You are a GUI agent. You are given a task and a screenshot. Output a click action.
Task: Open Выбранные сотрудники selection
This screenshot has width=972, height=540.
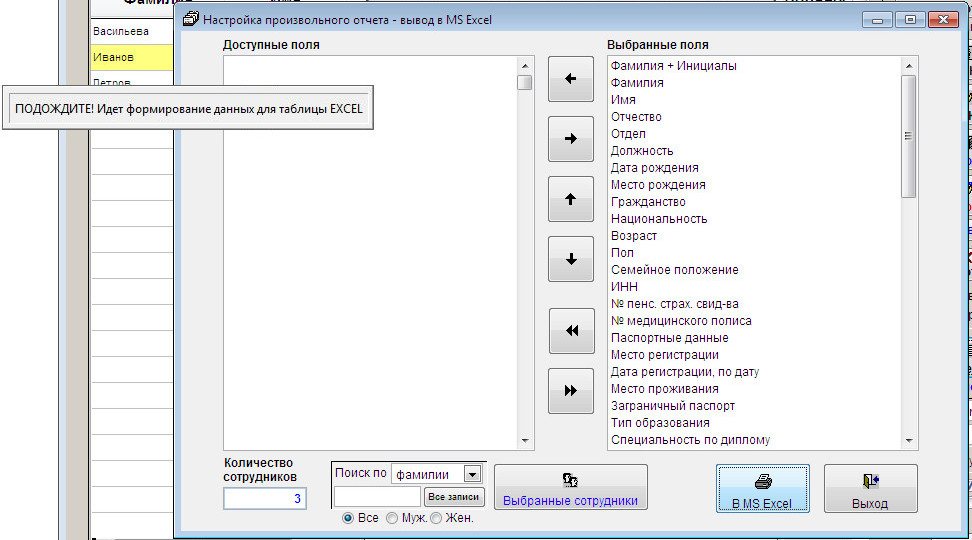coord(571,487)
